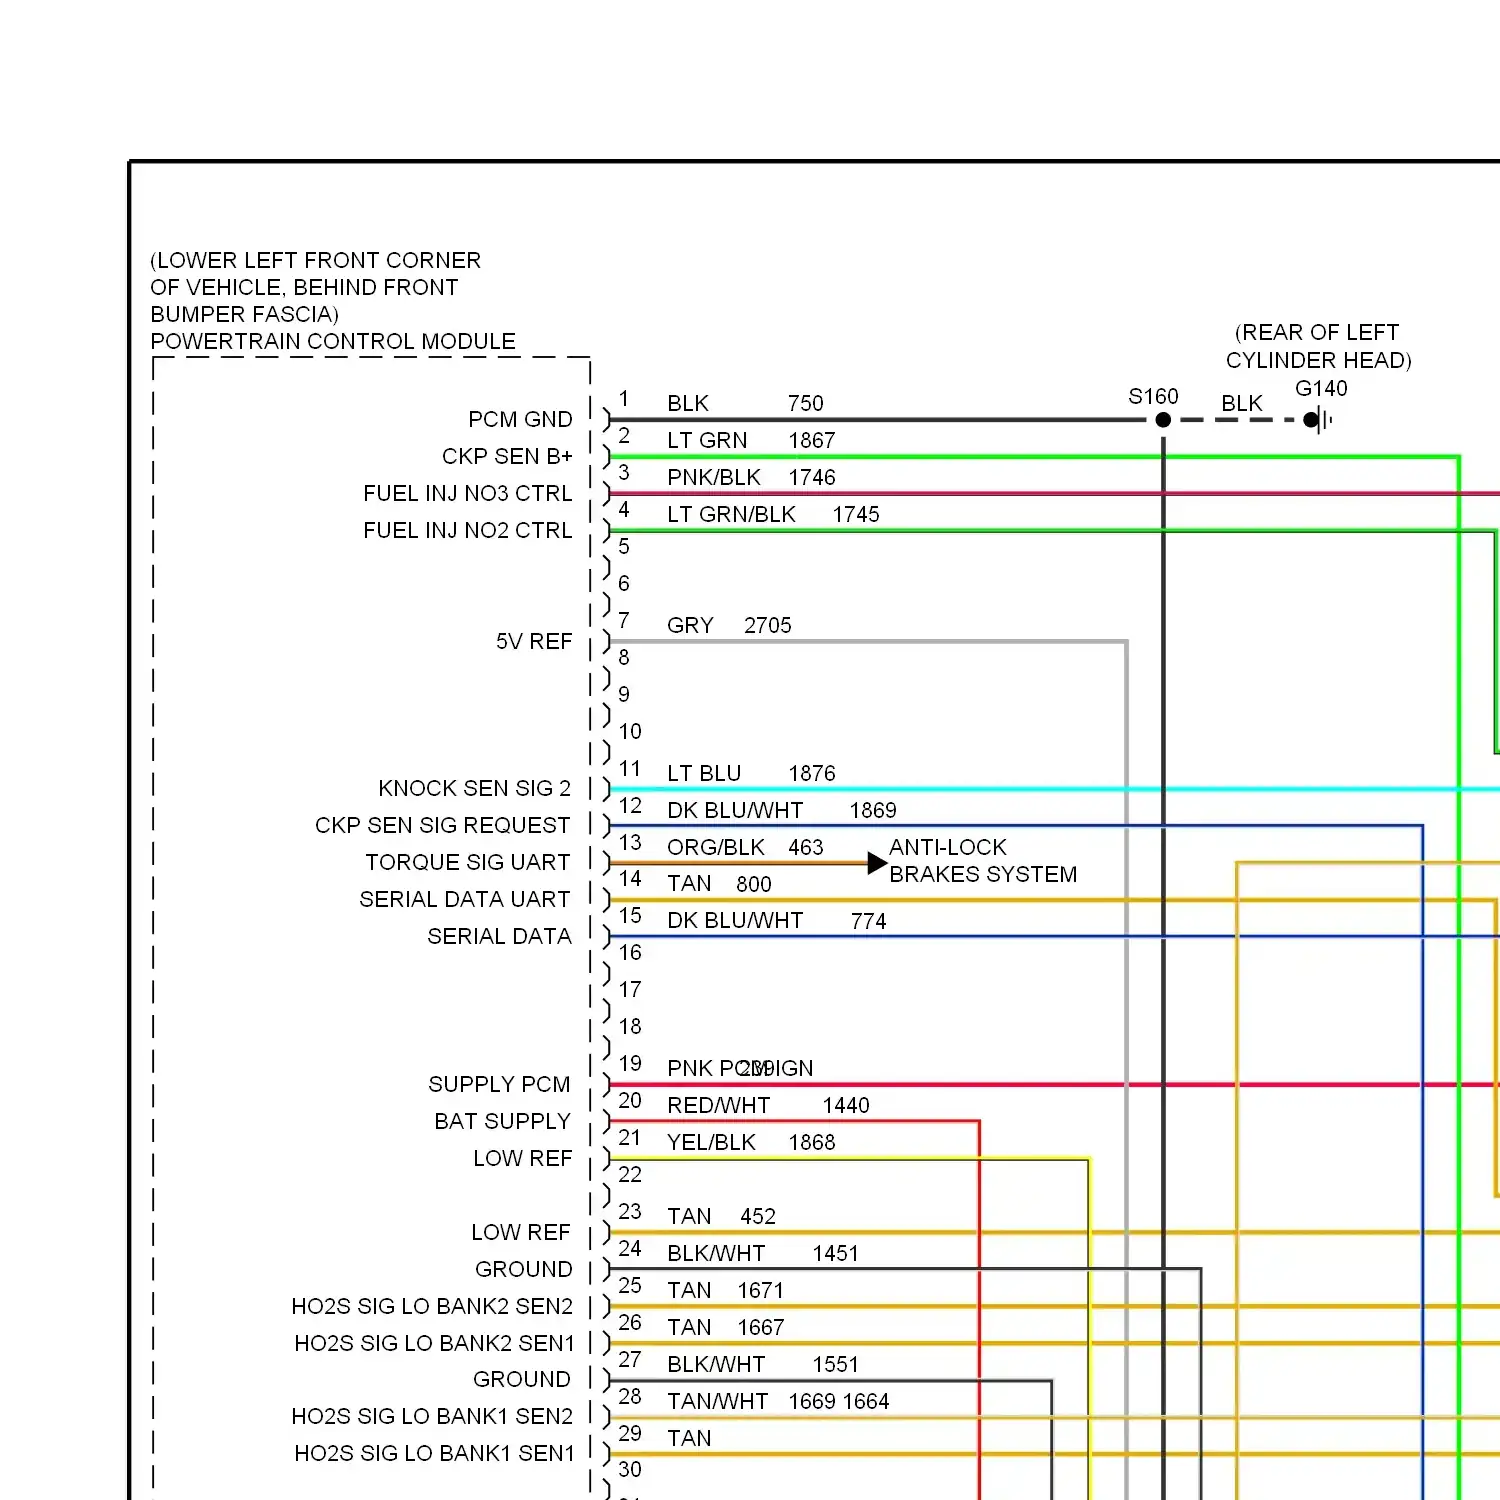Click wire label LT GRN 1867
1500x1500 pixels.
tap(751, 440)
